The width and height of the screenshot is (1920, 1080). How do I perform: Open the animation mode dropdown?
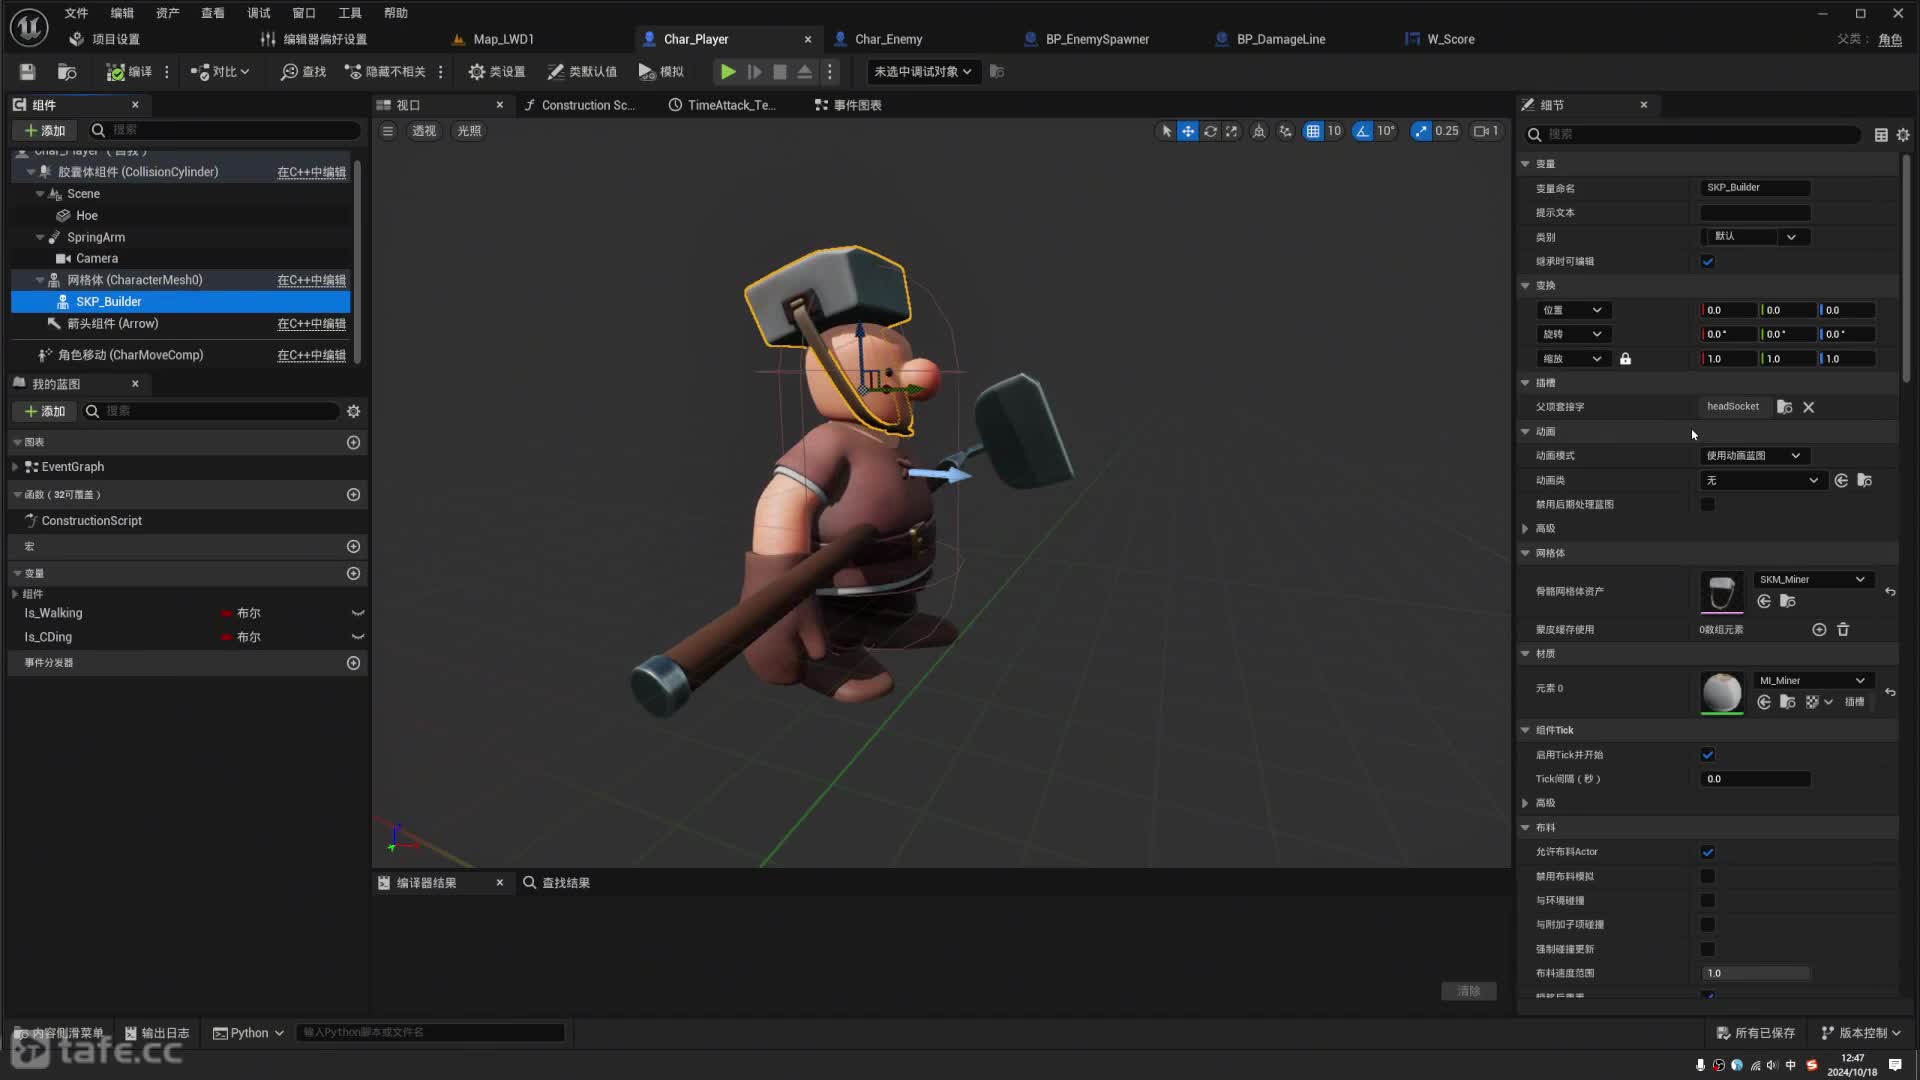1755,456
